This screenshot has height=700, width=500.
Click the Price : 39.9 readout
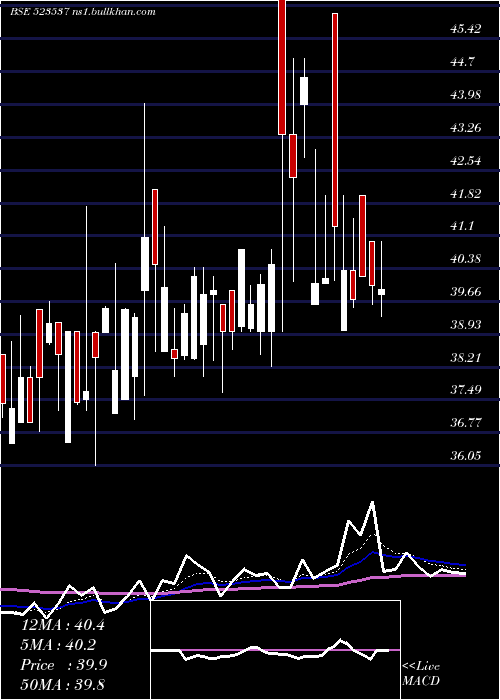pos(64,665)
